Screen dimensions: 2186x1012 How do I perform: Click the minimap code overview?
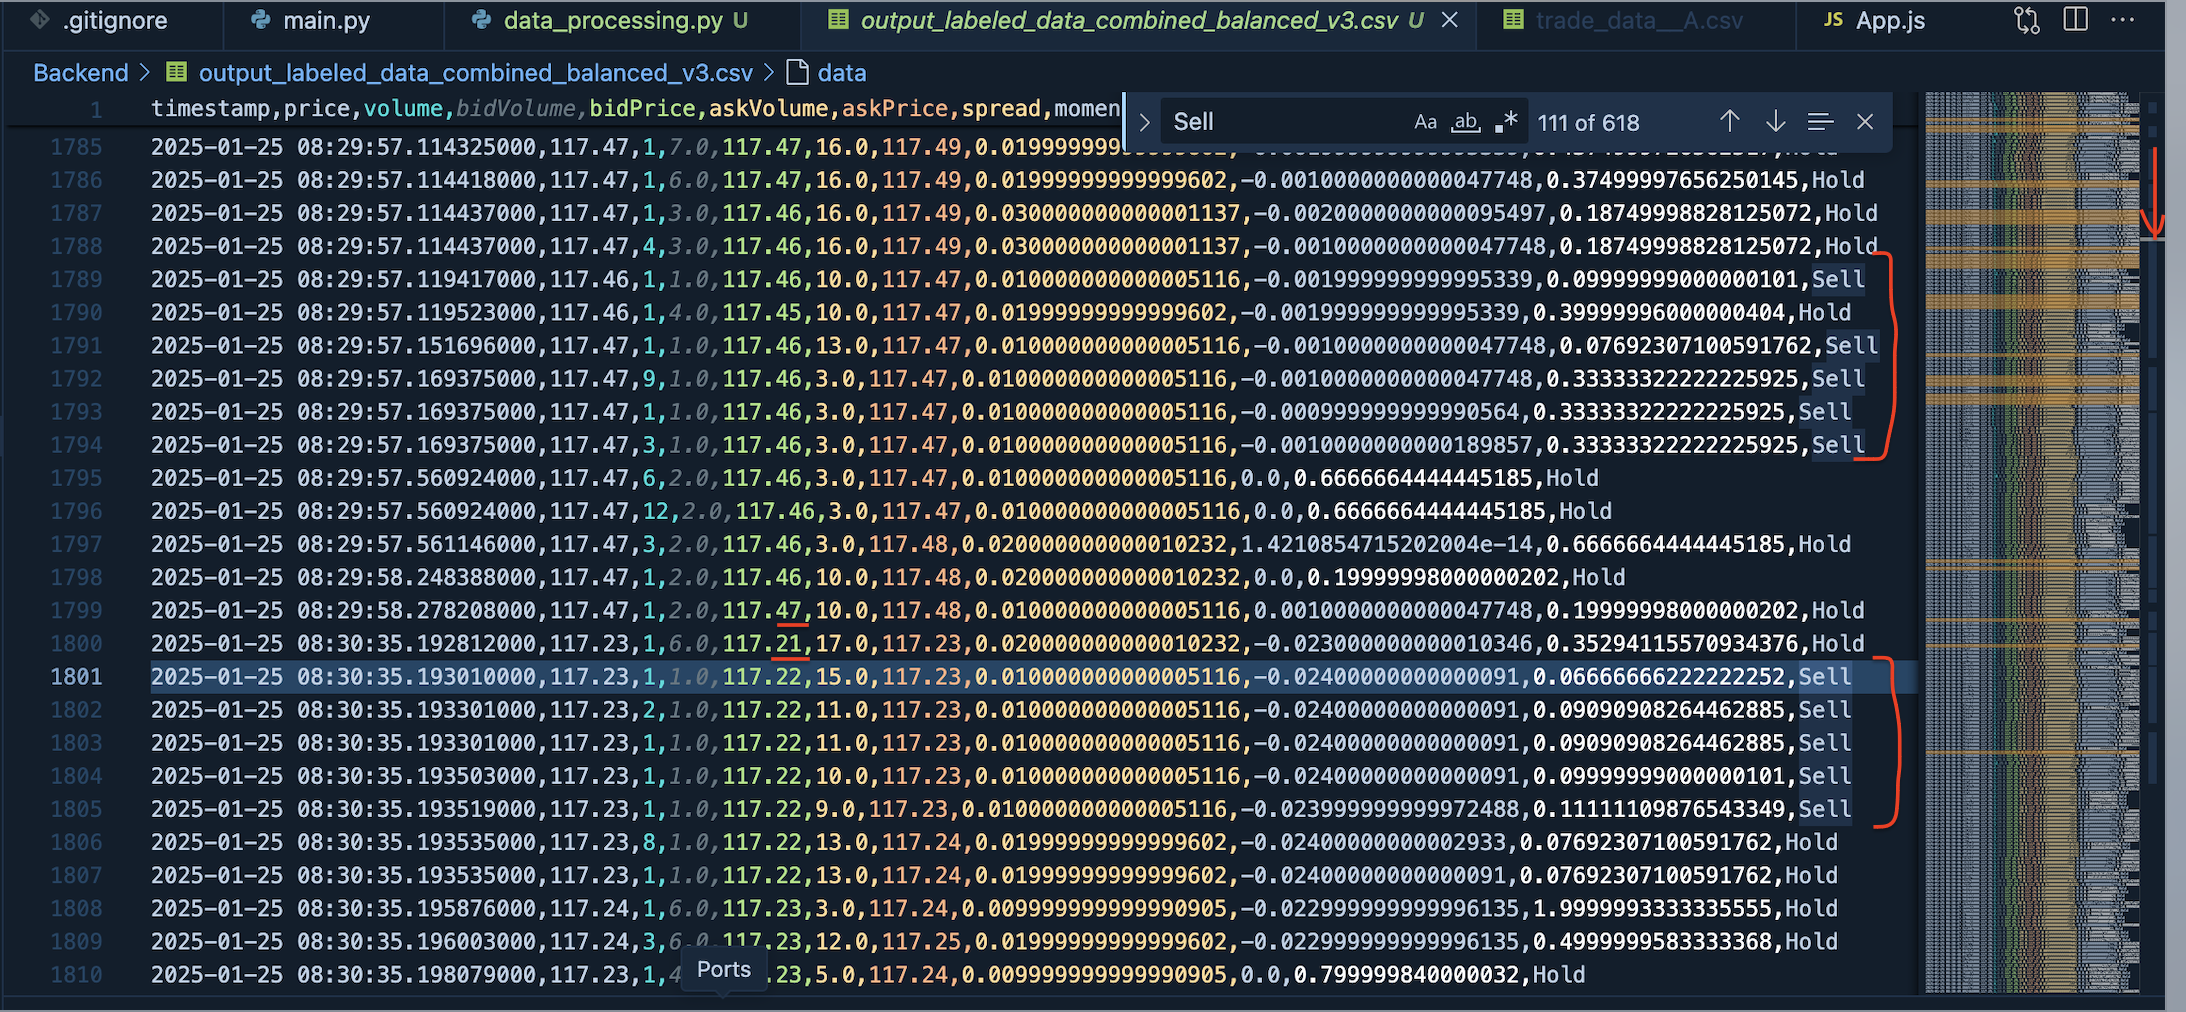point(2032,542)
